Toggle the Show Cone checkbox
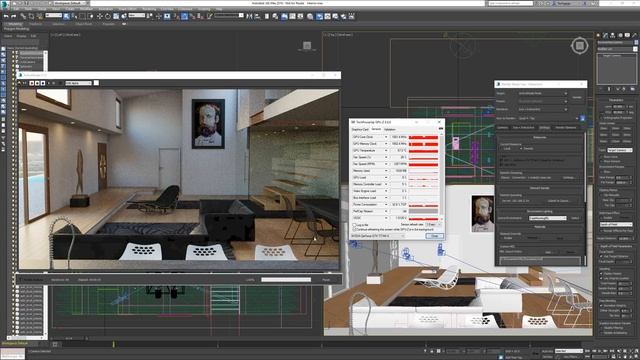640x360 pixels. [x=601, y=157]
